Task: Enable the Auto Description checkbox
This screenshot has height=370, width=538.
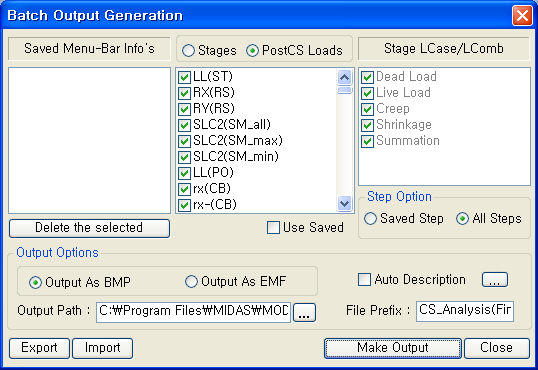Action: tap(364, 279)
